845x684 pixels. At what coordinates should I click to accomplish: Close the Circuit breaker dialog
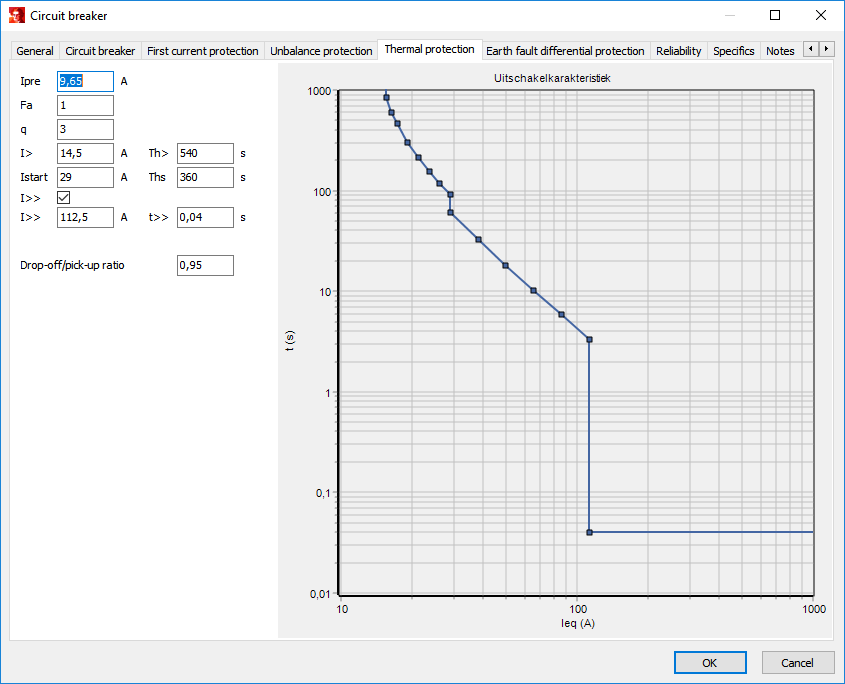coord(821,15)
